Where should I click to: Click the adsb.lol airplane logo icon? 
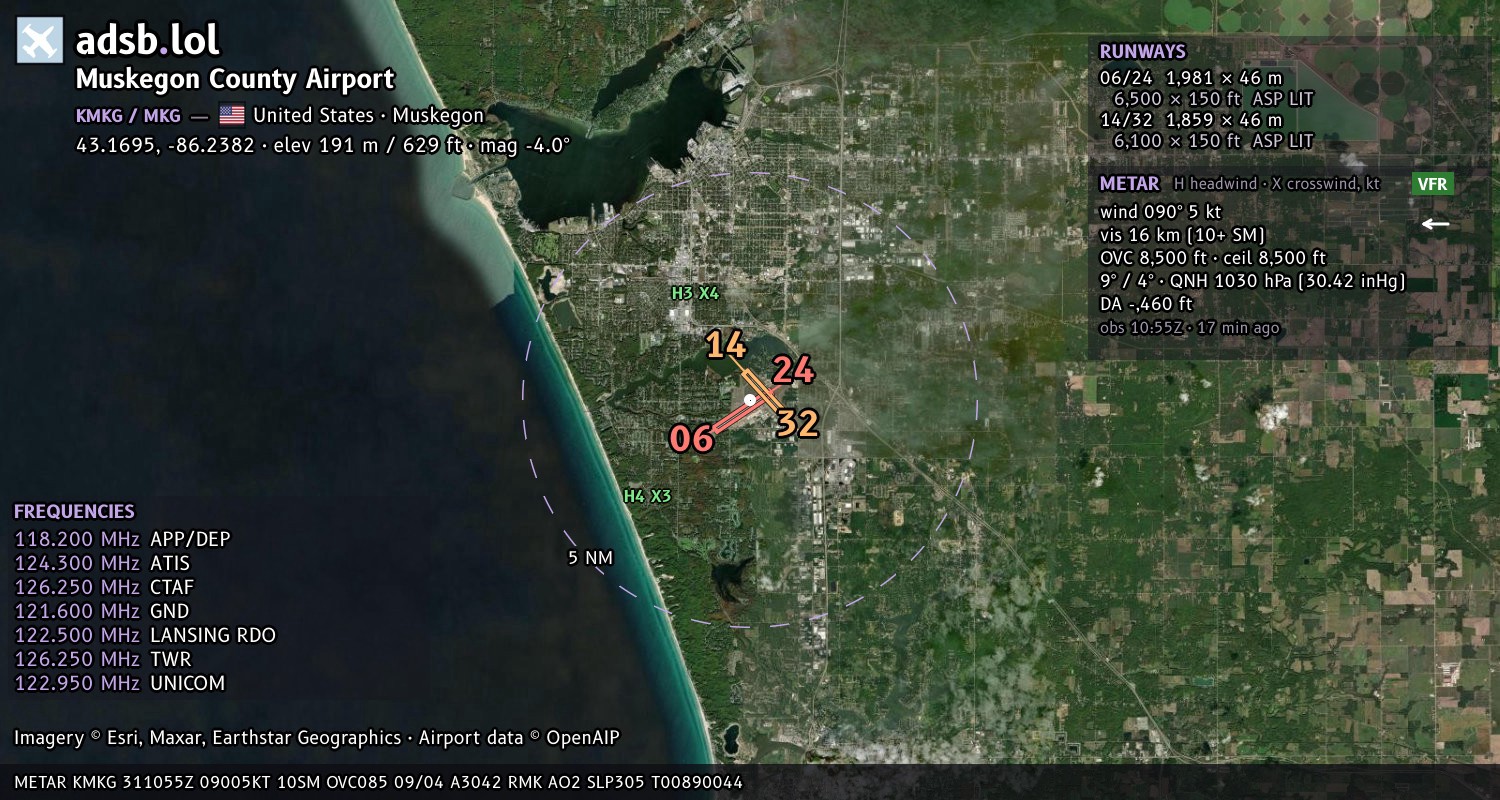[40, 41]
